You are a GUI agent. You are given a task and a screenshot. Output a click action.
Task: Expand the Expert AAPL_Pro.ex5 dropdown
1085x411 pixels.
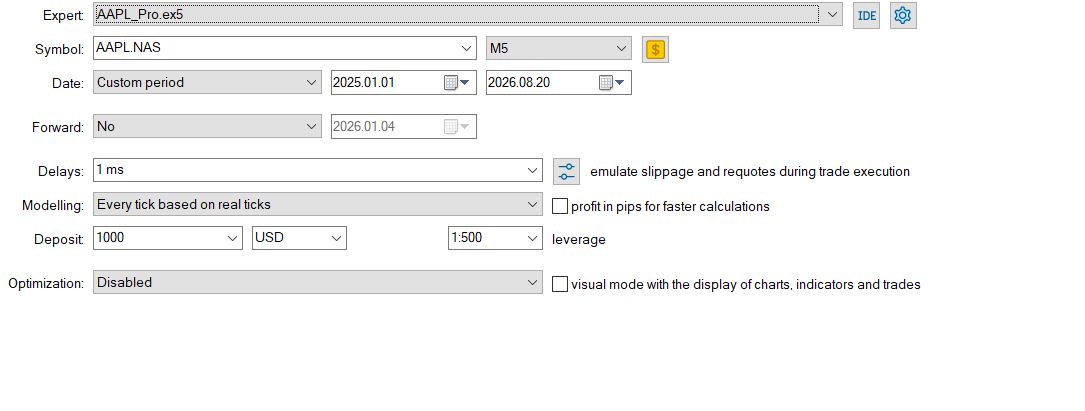point(832,15)
